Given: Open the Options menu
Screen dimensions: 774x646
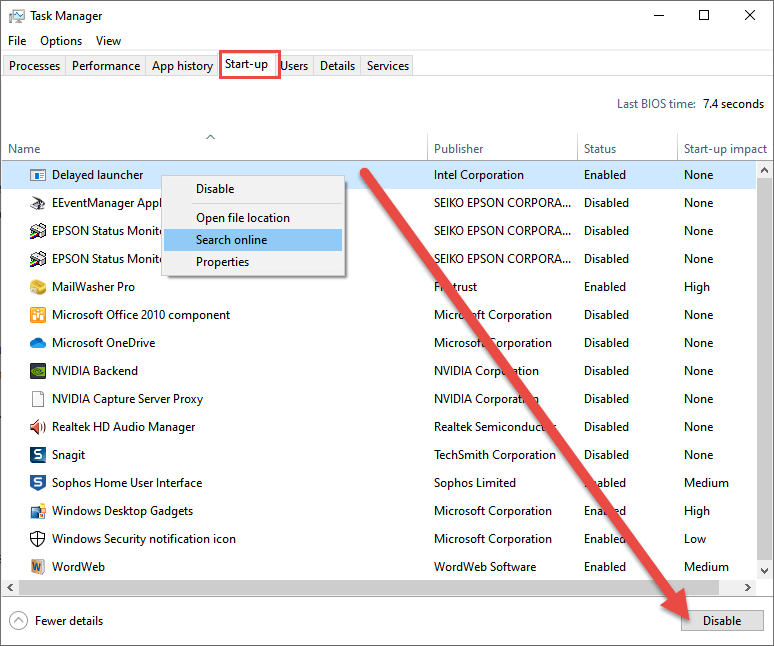Looking at the screenshot, I should click(61, 41).
